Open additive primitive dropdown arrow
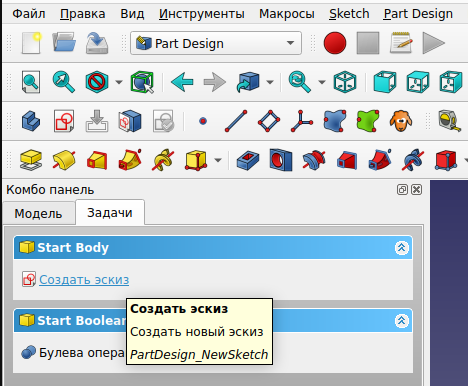This screenshot has width=468, height=386. tap(218, 160)
